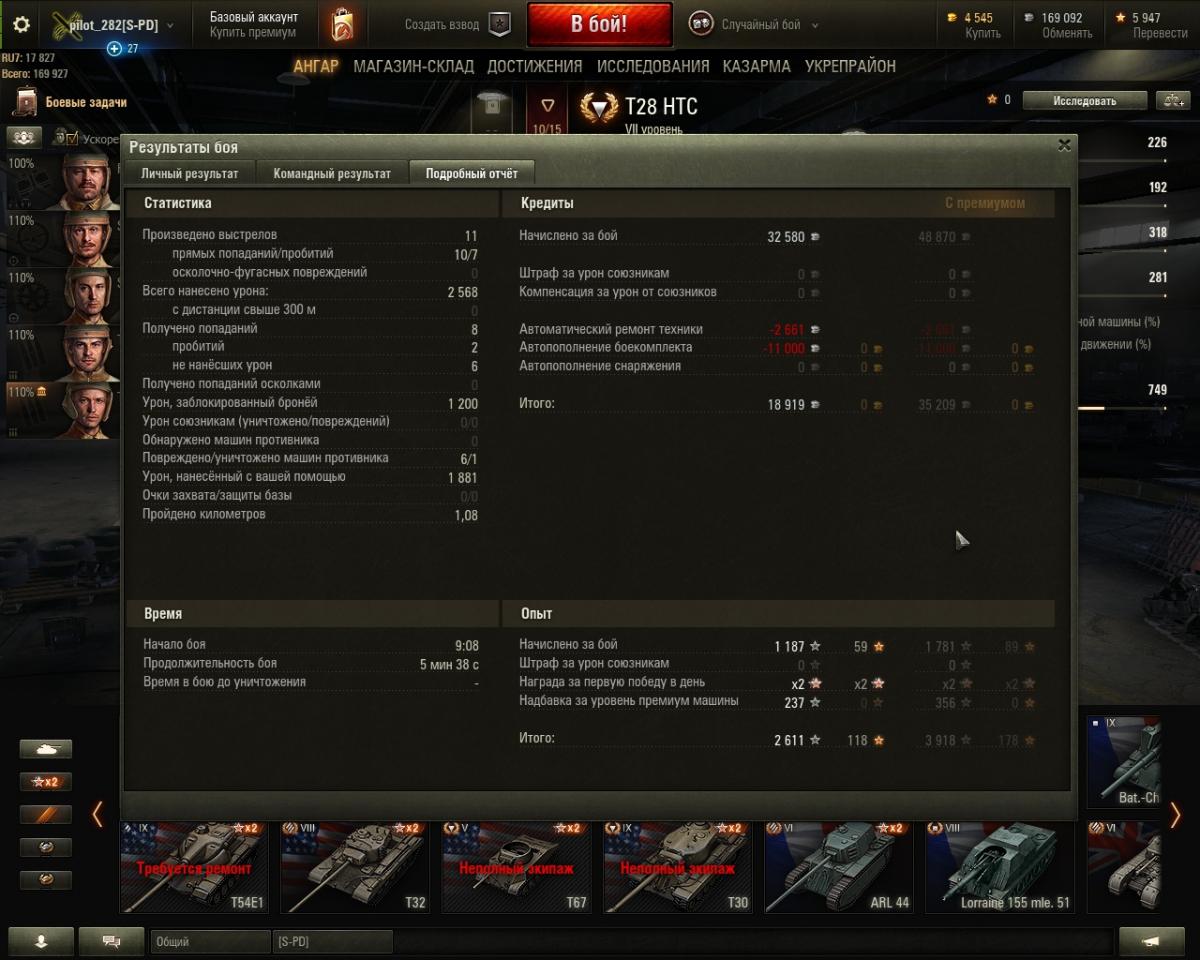
Task: Toggle accelerated crew training checkbox
Action: pyautogui.click(x=71, y=138)
